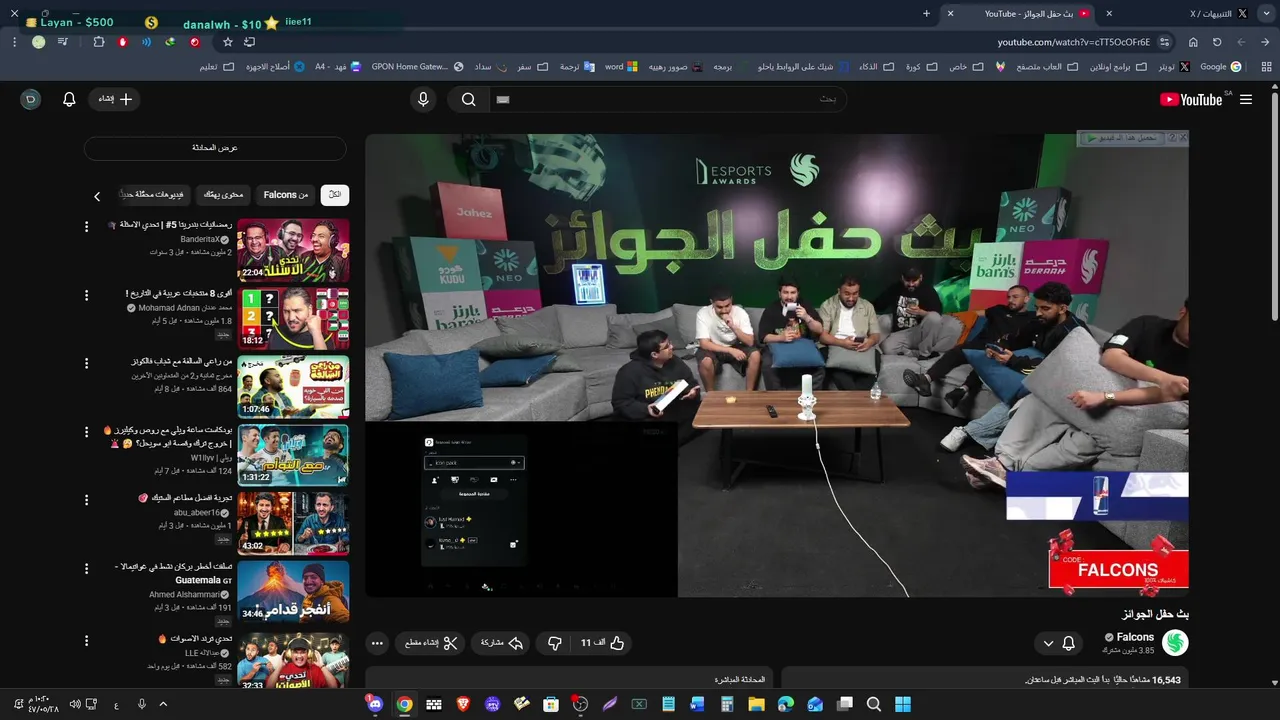Select the الكل filter chip

point(335,195)
